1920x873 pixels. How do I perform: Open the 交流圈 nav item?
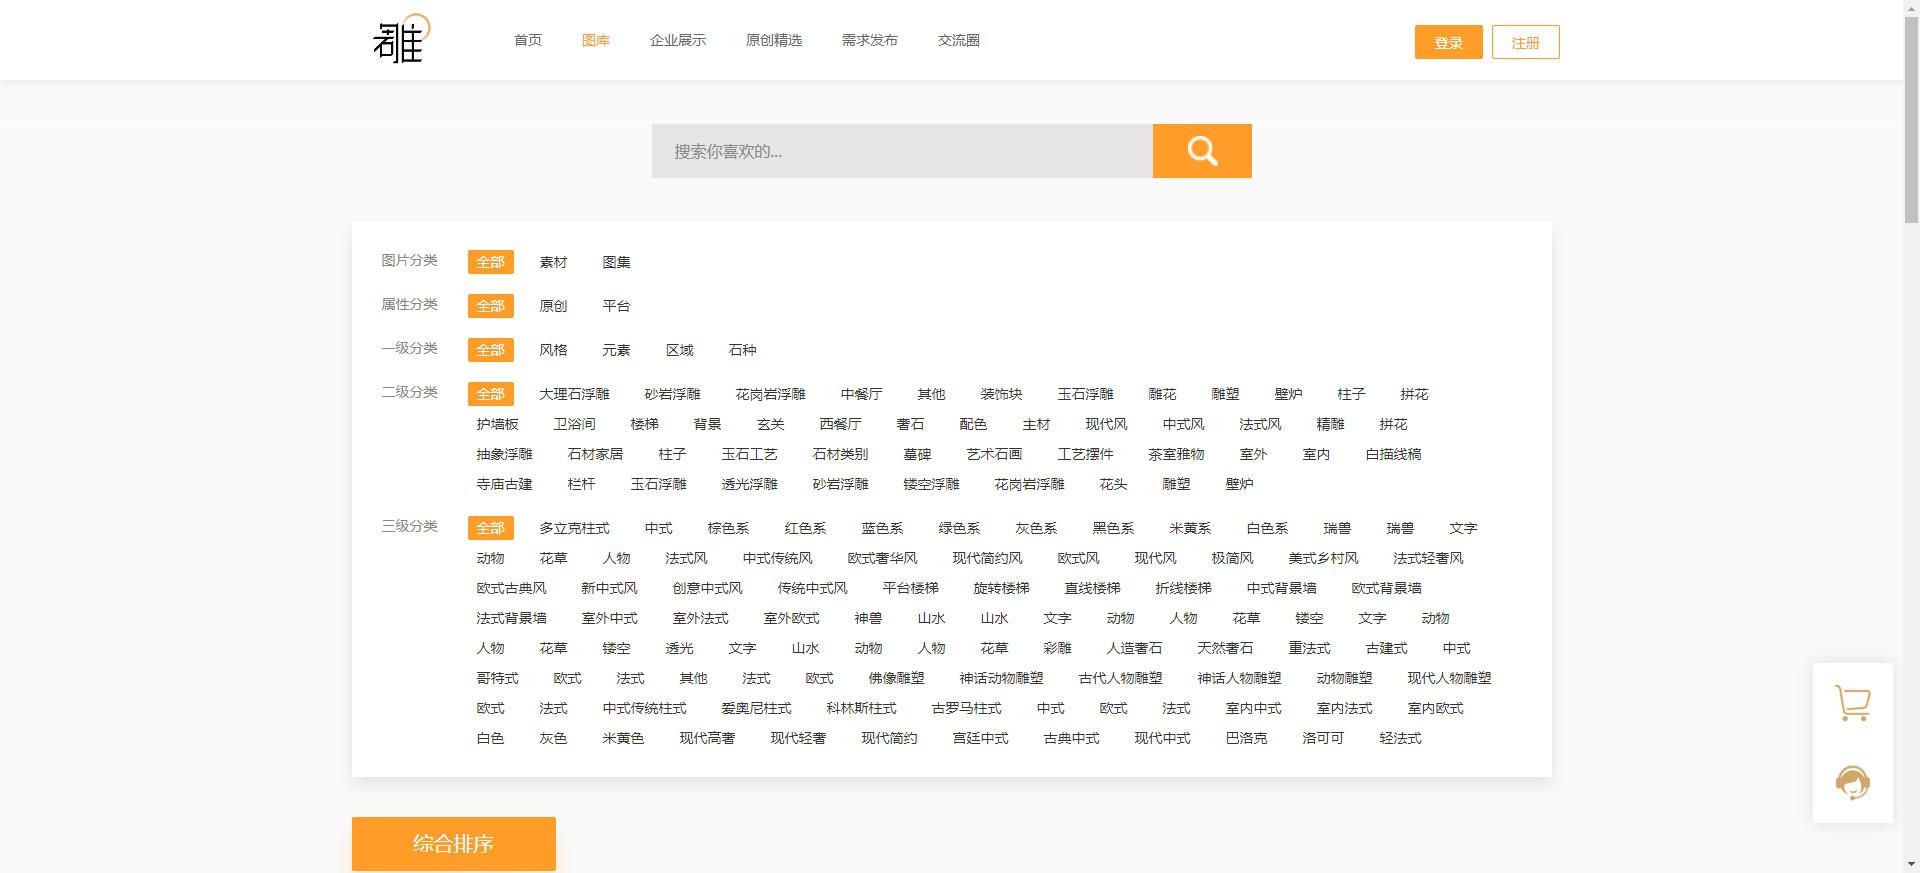(x=959, y=40)
